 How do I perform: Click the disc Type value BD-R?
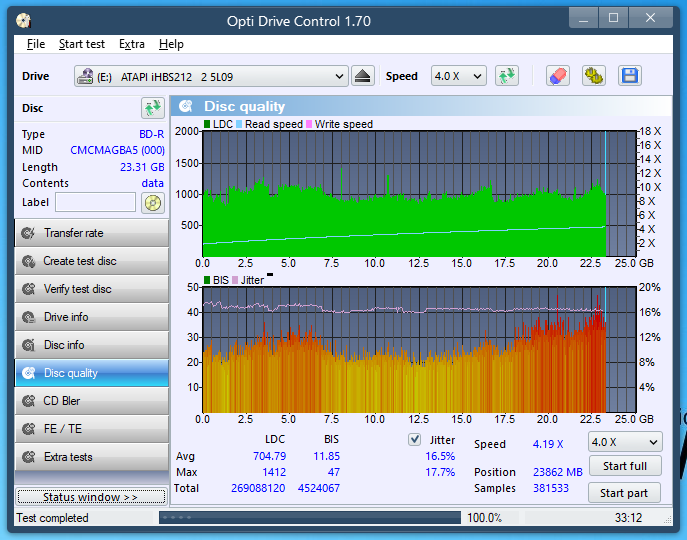(x=152, y=134)
